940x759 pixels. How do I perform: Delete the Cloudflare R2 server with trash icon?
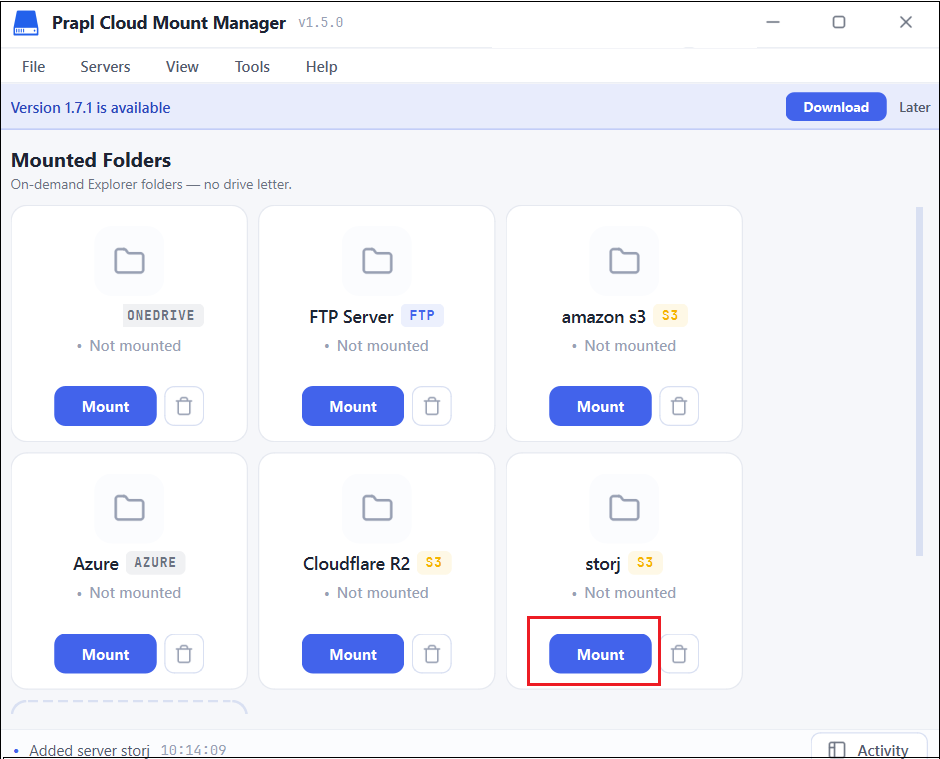coord(432,653)
